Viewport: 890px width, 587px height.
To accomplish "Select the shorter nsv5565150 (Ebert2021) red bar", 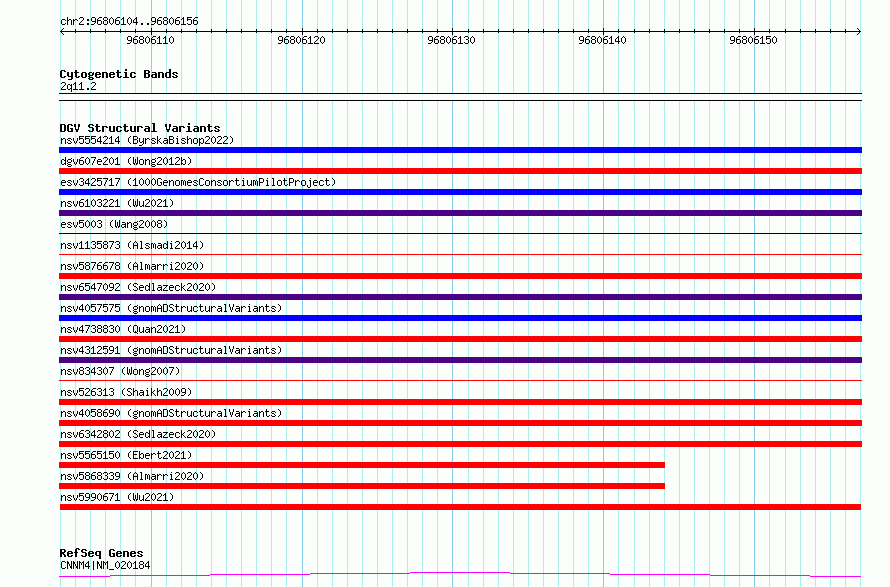I will click(x=362, y=465).
